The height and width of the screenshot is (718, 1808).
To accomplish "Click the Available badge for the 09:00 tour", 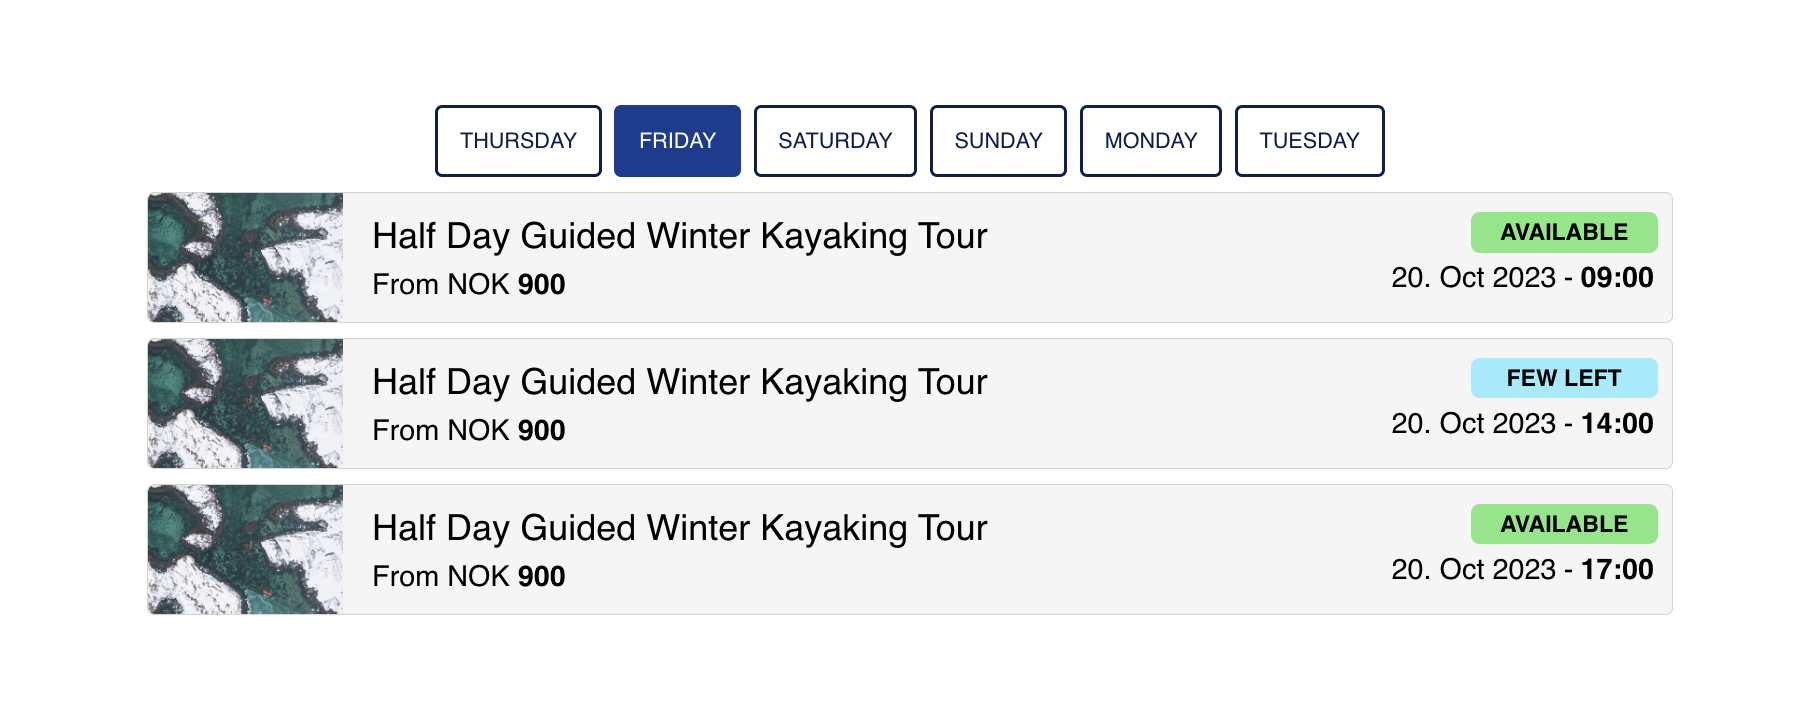I will (1564, 232).
